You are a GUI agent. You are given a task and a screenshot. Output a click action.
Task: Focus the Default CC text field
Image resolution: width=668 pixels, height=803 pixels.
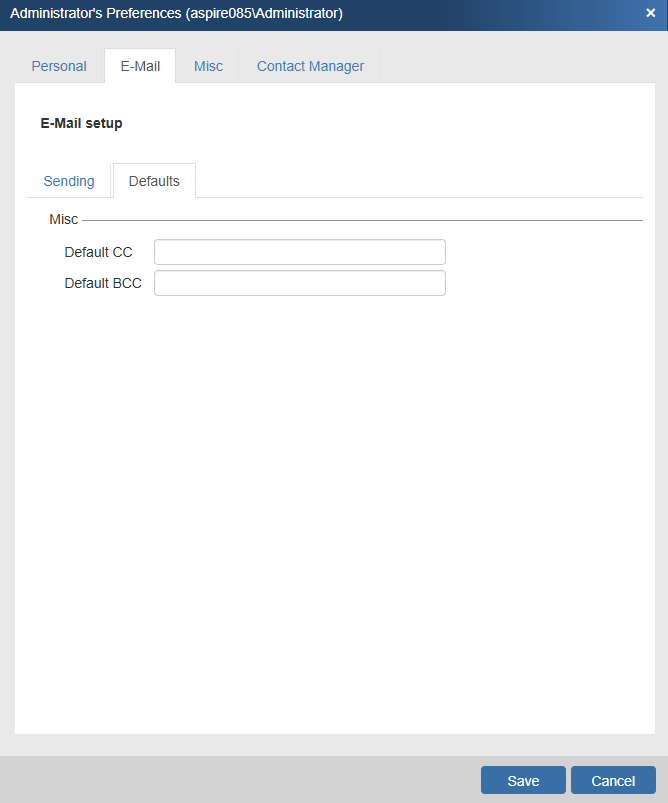click(299, 252)
